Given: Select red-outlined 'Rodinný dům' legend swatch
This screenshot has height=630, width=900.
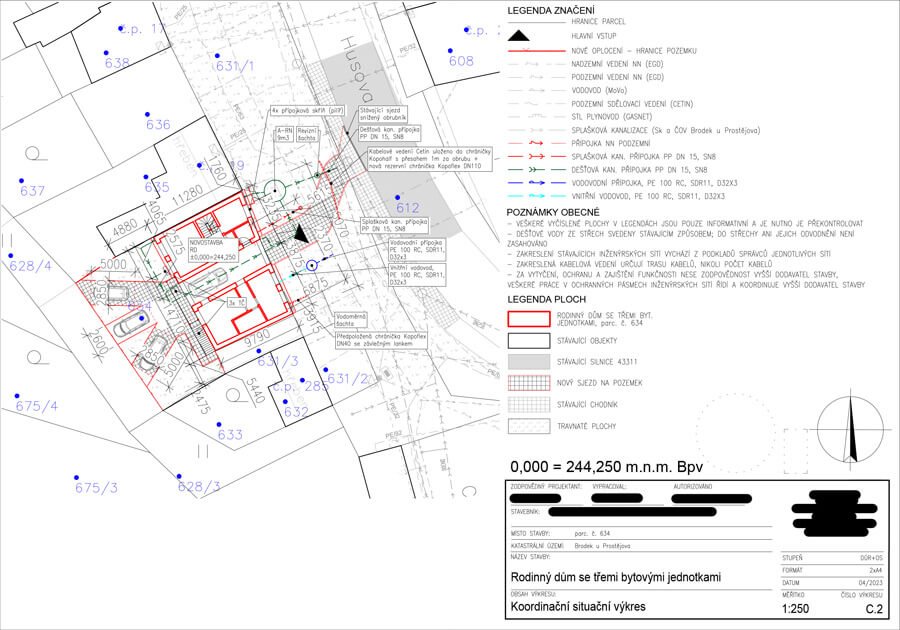Looking at the screenshot, I should (x=529, y=319).
